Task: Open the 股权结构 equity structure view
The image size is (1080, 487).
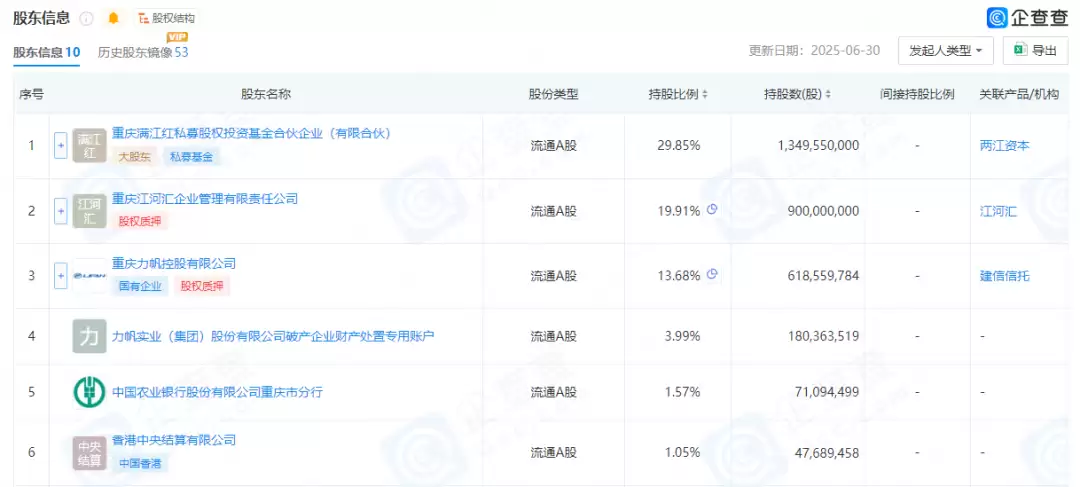Action: tap(167, 18)
